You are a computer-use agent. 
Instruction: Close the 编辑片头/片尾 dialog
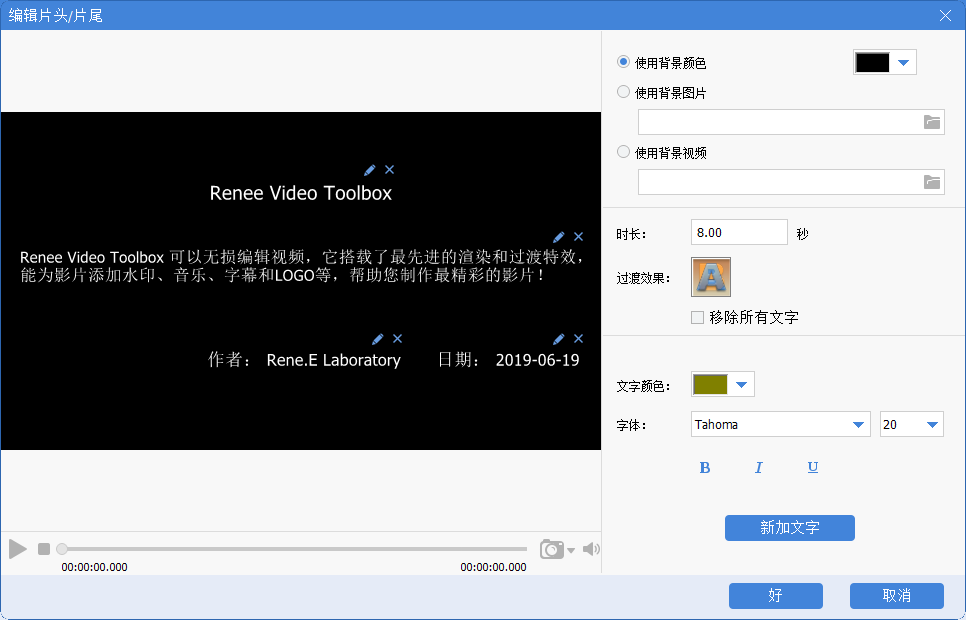pyautogui.click(x=946, y=15)
